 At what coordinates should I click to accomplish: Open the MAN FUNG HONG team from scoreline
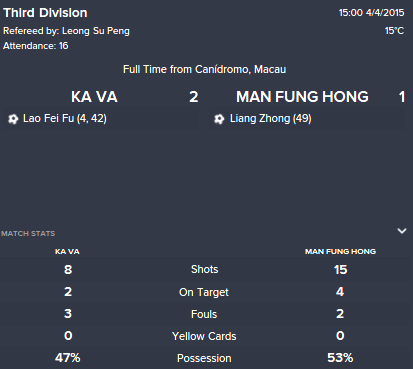point(302,97)
